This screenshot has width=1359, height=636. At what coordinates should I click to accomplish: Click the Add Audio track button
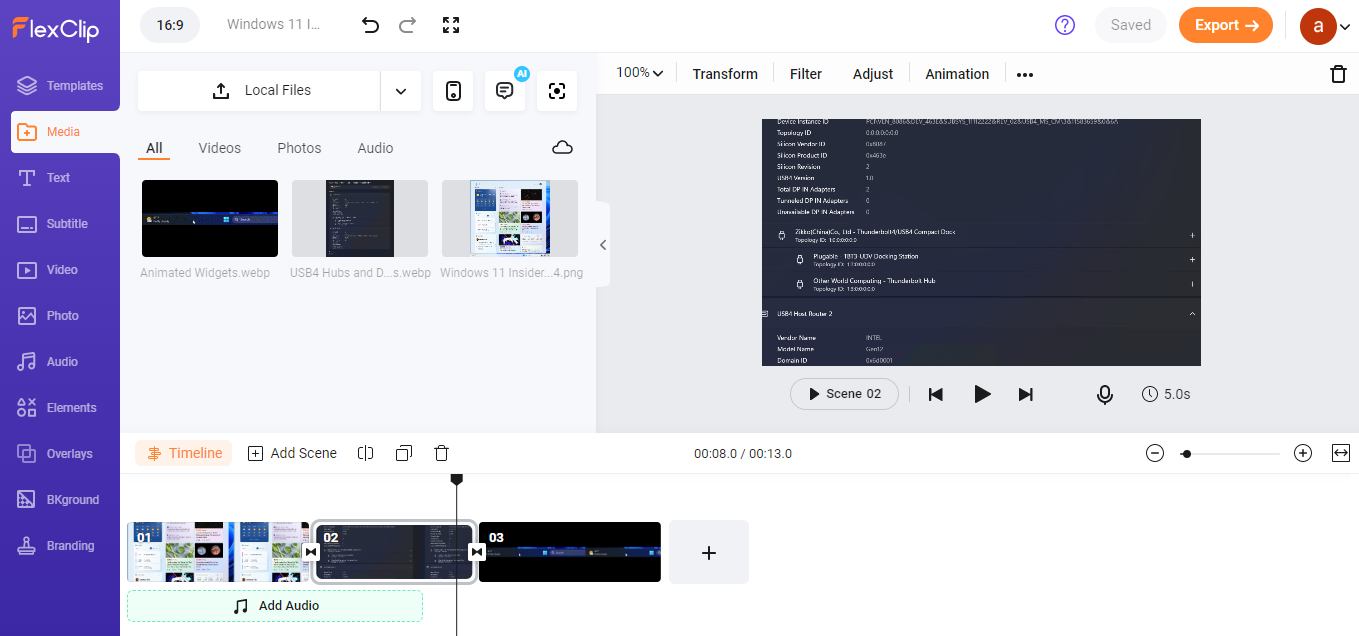275,606
